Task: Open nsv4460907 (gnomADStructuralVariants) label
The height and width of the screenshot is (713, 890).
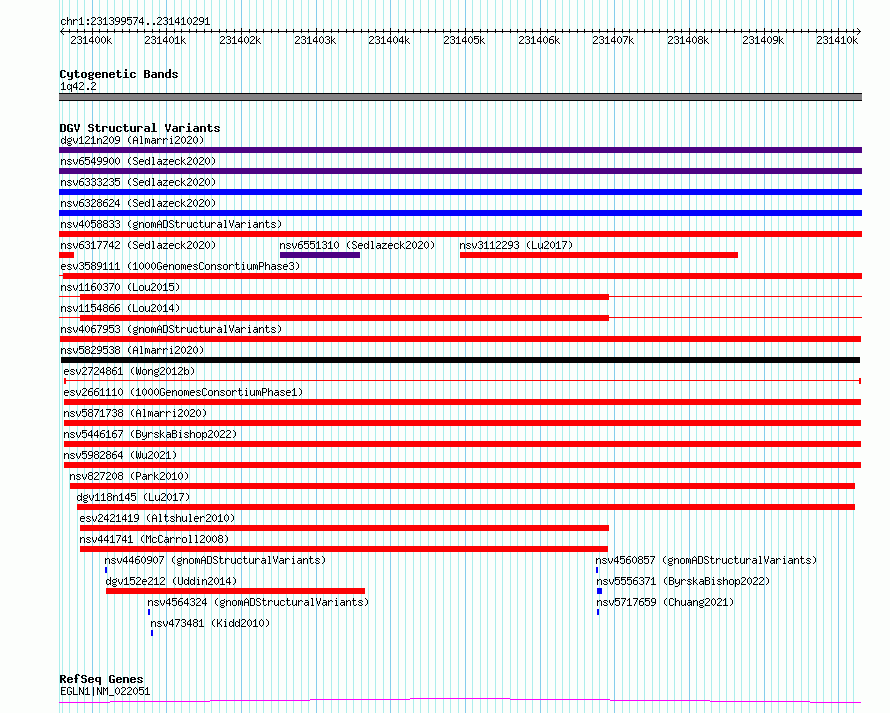Action: (x=215, y=560)
